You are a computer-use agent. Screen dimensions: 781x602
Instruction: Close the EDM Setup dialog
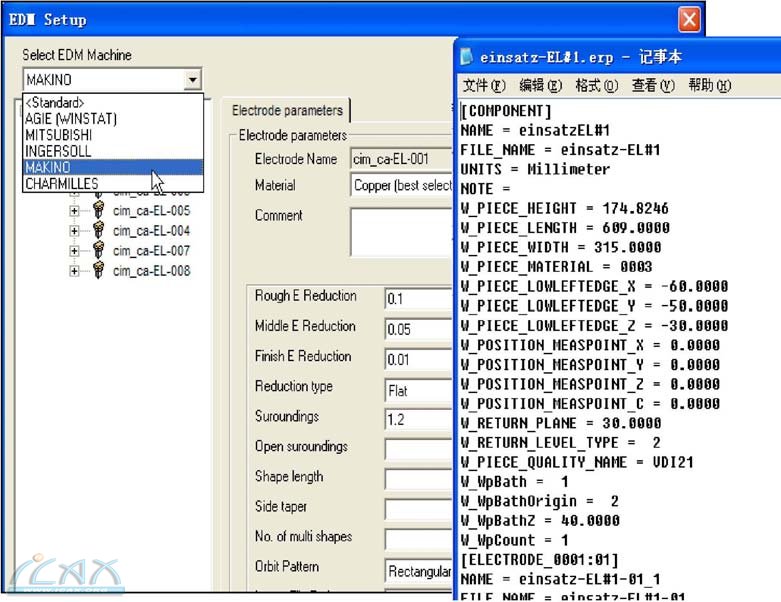(x=689, y=19)
